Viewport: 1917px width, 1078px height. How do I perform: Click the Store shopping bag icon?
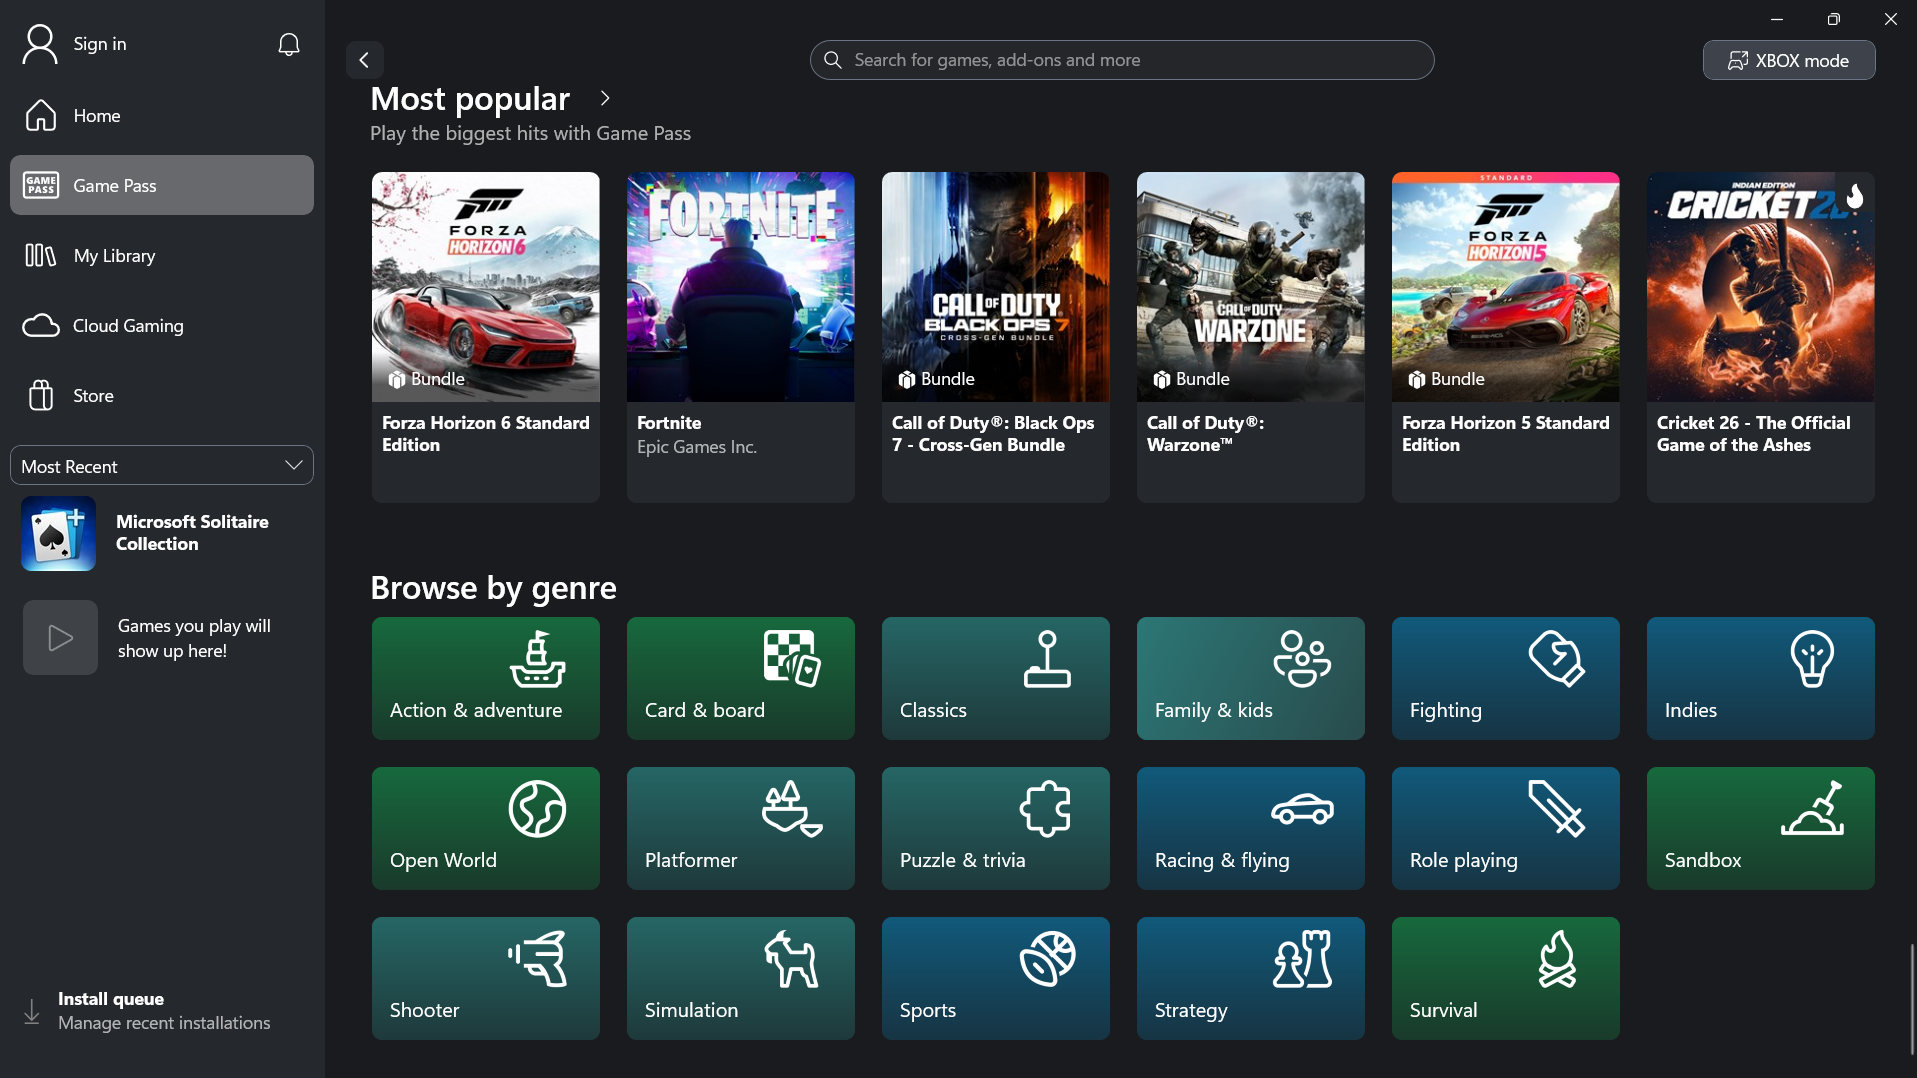click(41, 395)
